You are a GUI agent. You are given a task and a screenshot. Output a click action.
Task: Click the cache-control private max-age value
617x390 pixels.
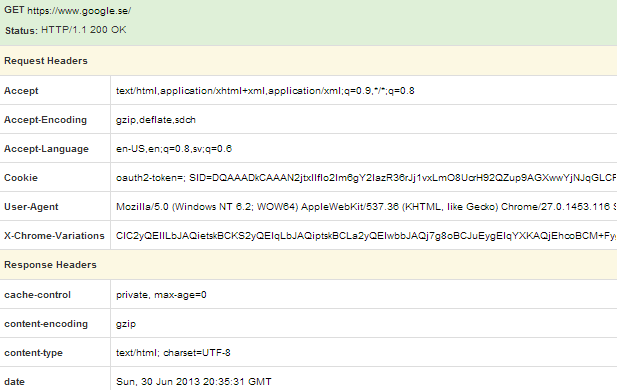[x=161, y=295]
